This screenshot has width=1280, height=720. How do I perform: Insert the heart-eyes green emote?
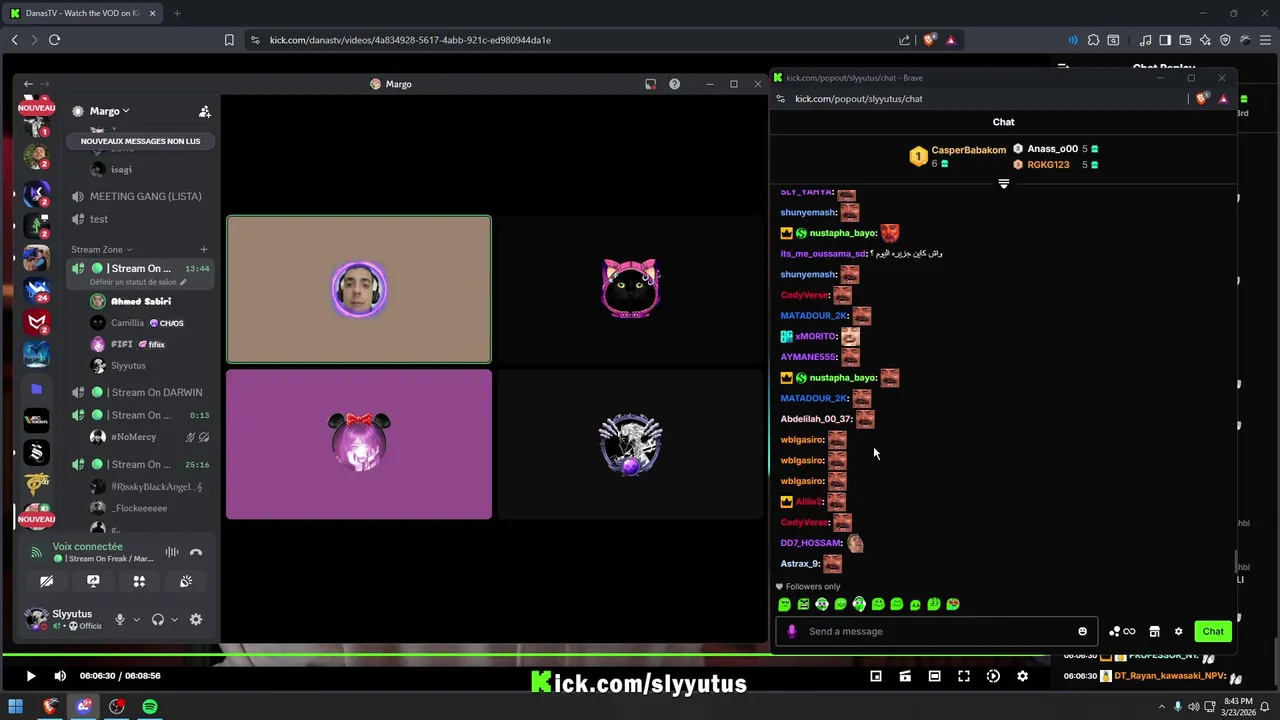[x=953, y=604]
